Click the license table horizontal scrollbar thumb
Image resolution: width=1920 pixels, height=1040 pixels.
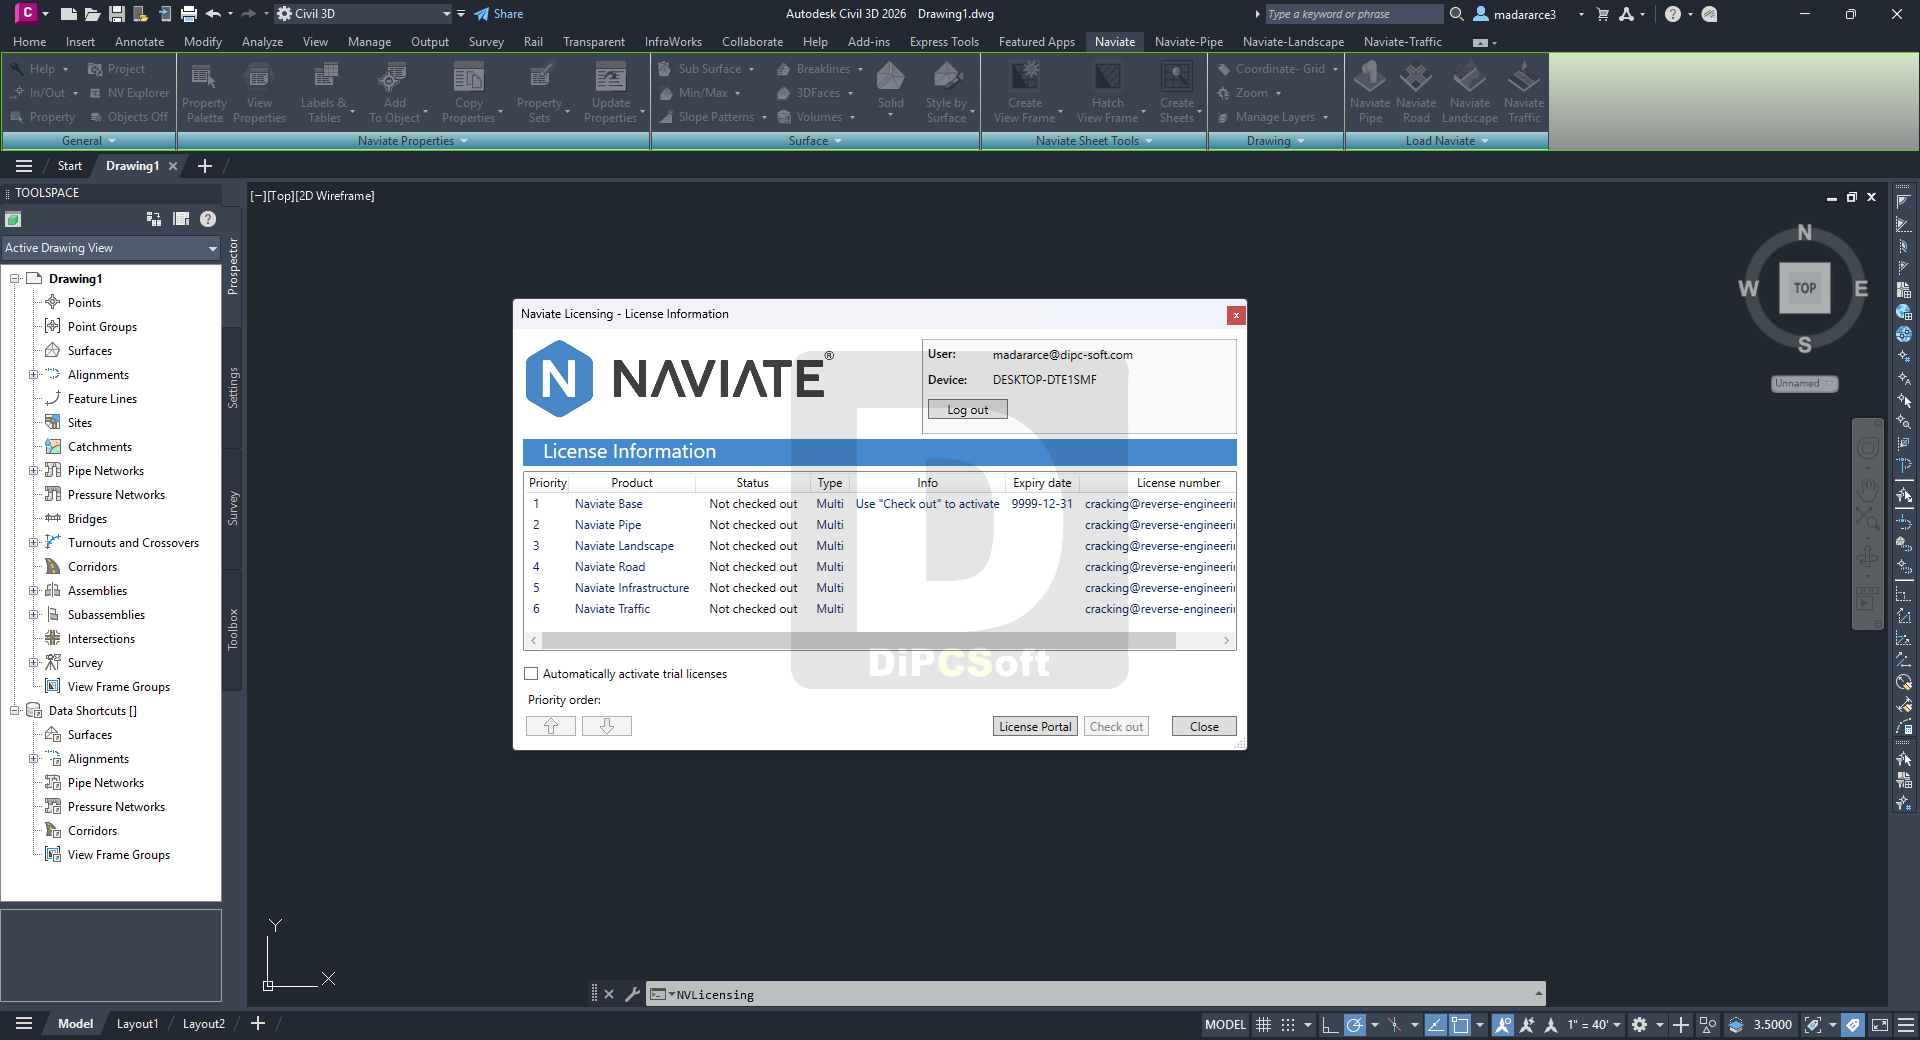pyautogui.click(x=858, y=641)
